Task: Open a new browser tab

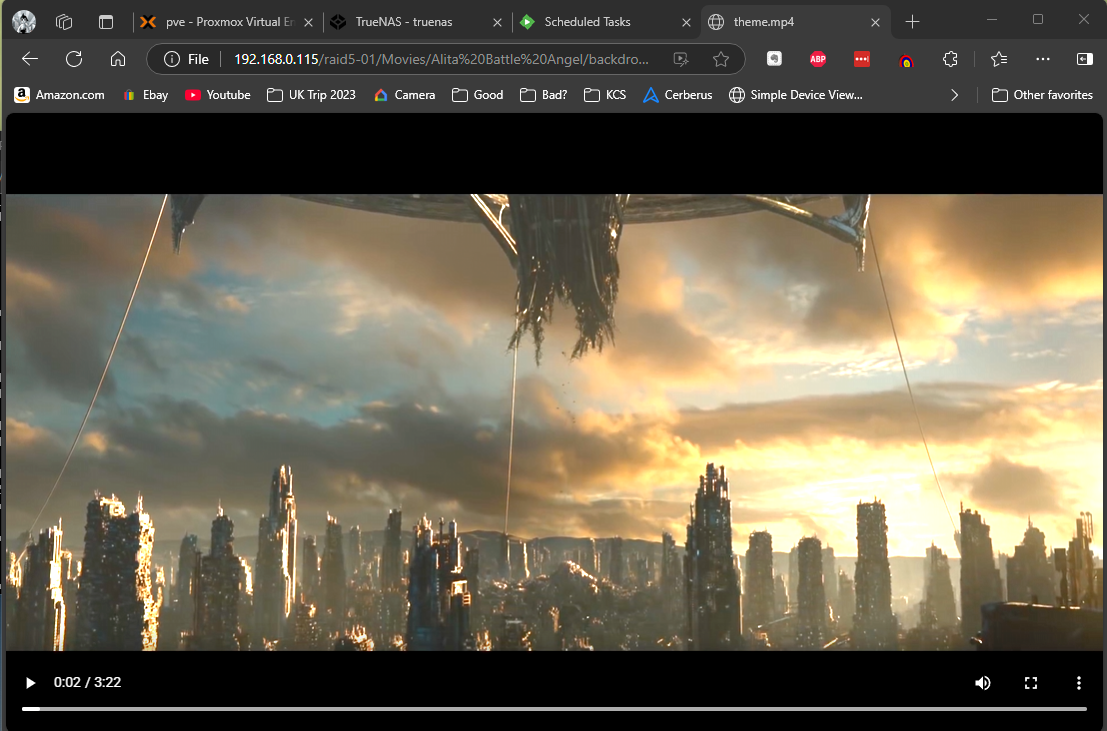Action: [912, 22]
